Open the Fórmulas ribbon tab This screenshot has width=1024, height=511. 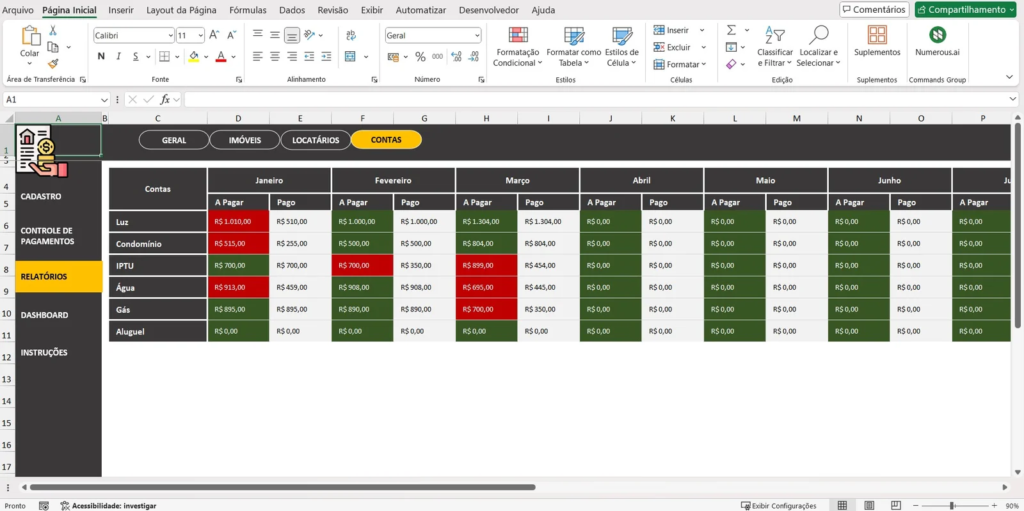(247, 10)
